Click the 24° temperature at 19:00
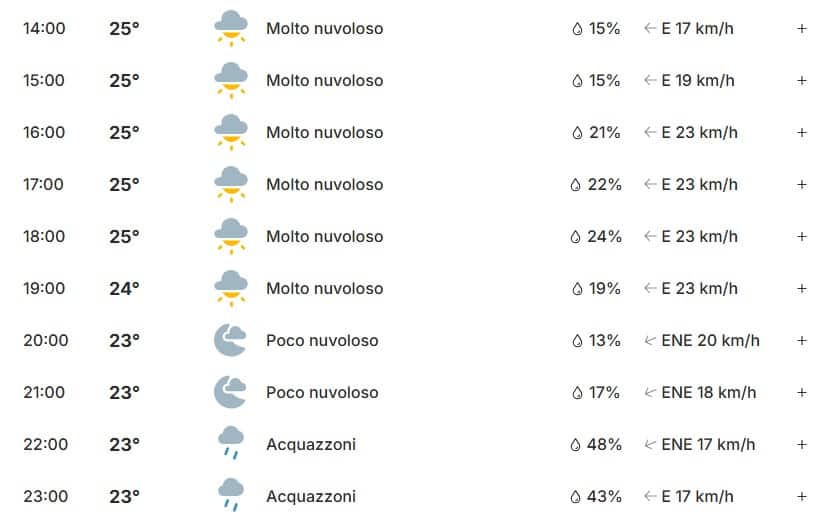Screen dimensions: 822x519 [124, 289]
